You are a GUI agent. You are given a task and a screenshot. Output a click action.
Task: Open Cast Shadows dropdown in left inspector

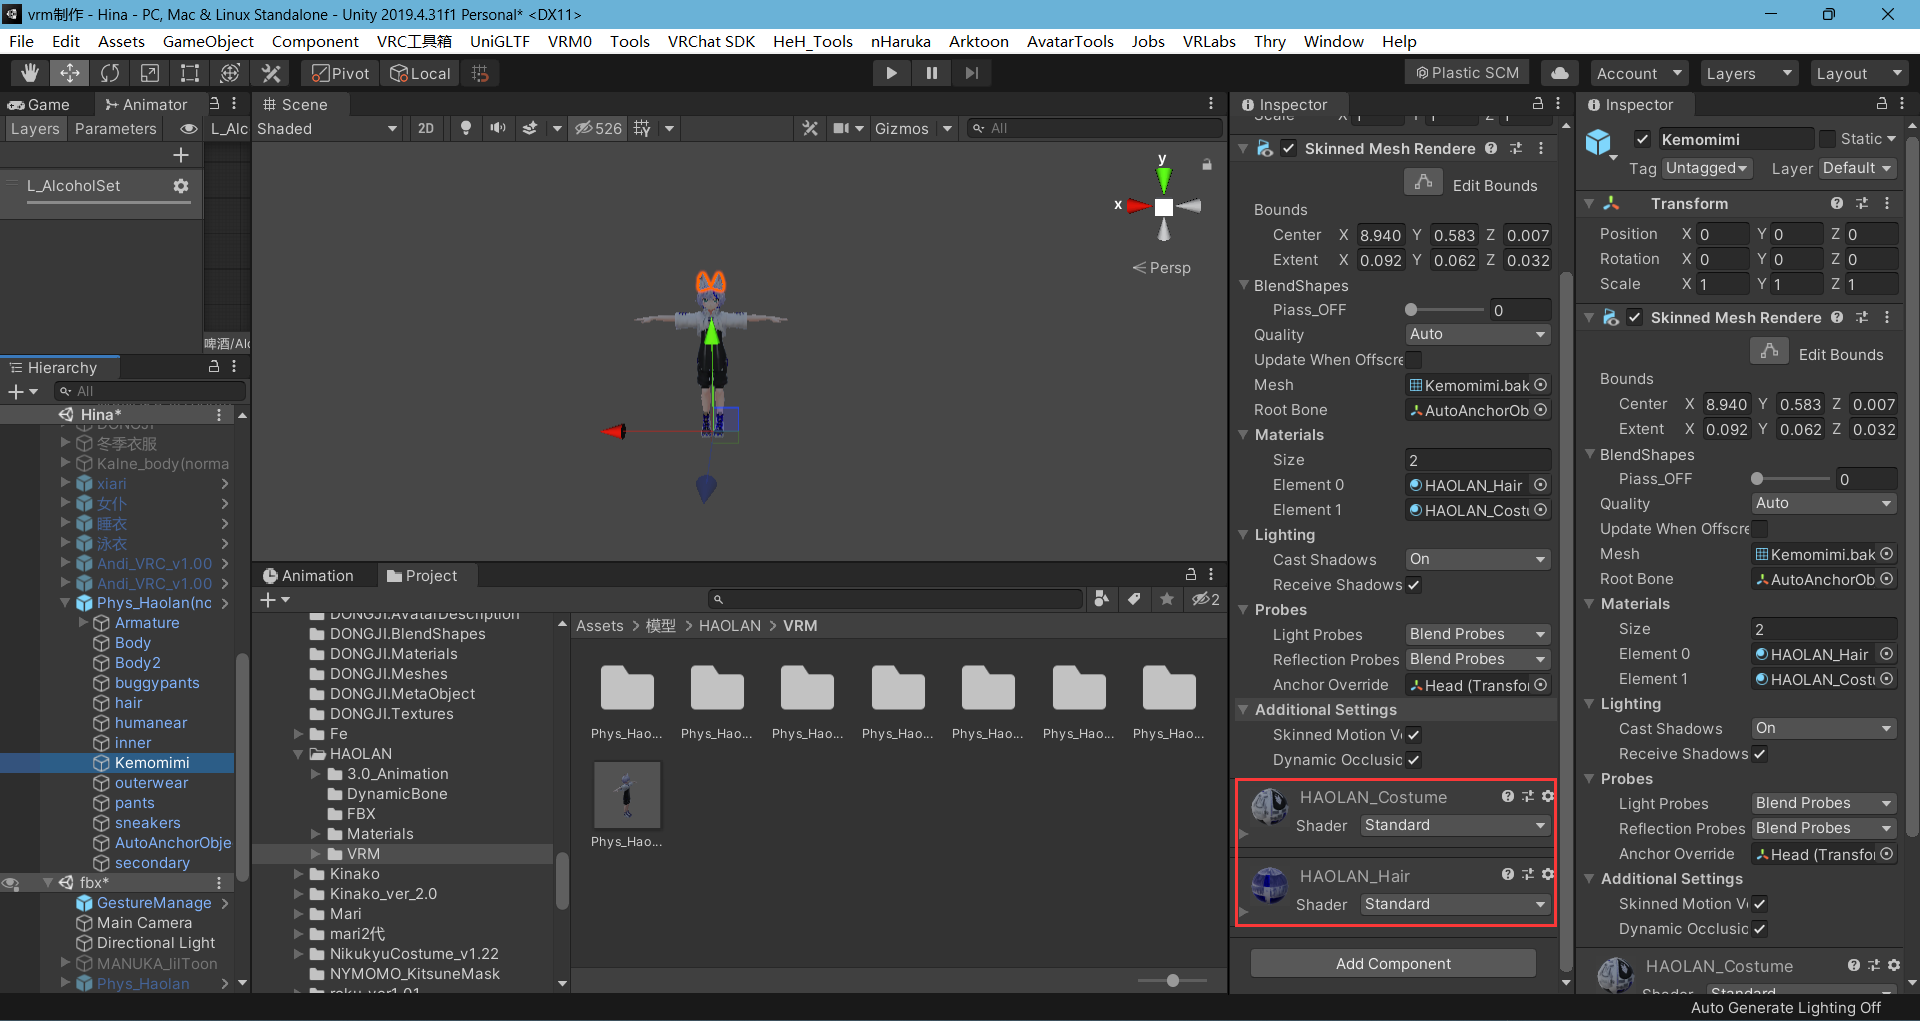tap(1478, 559)
